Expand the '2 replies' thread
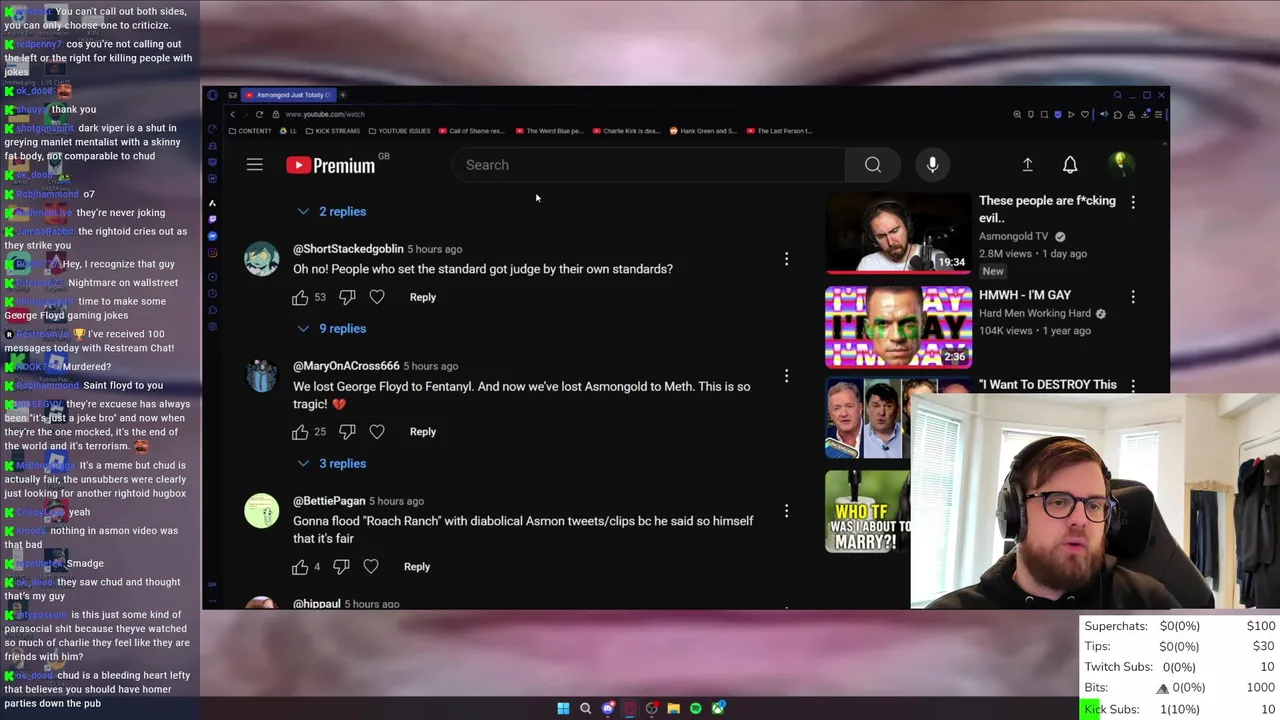Viewport: 1280px width, 720px height. (332, 211)
